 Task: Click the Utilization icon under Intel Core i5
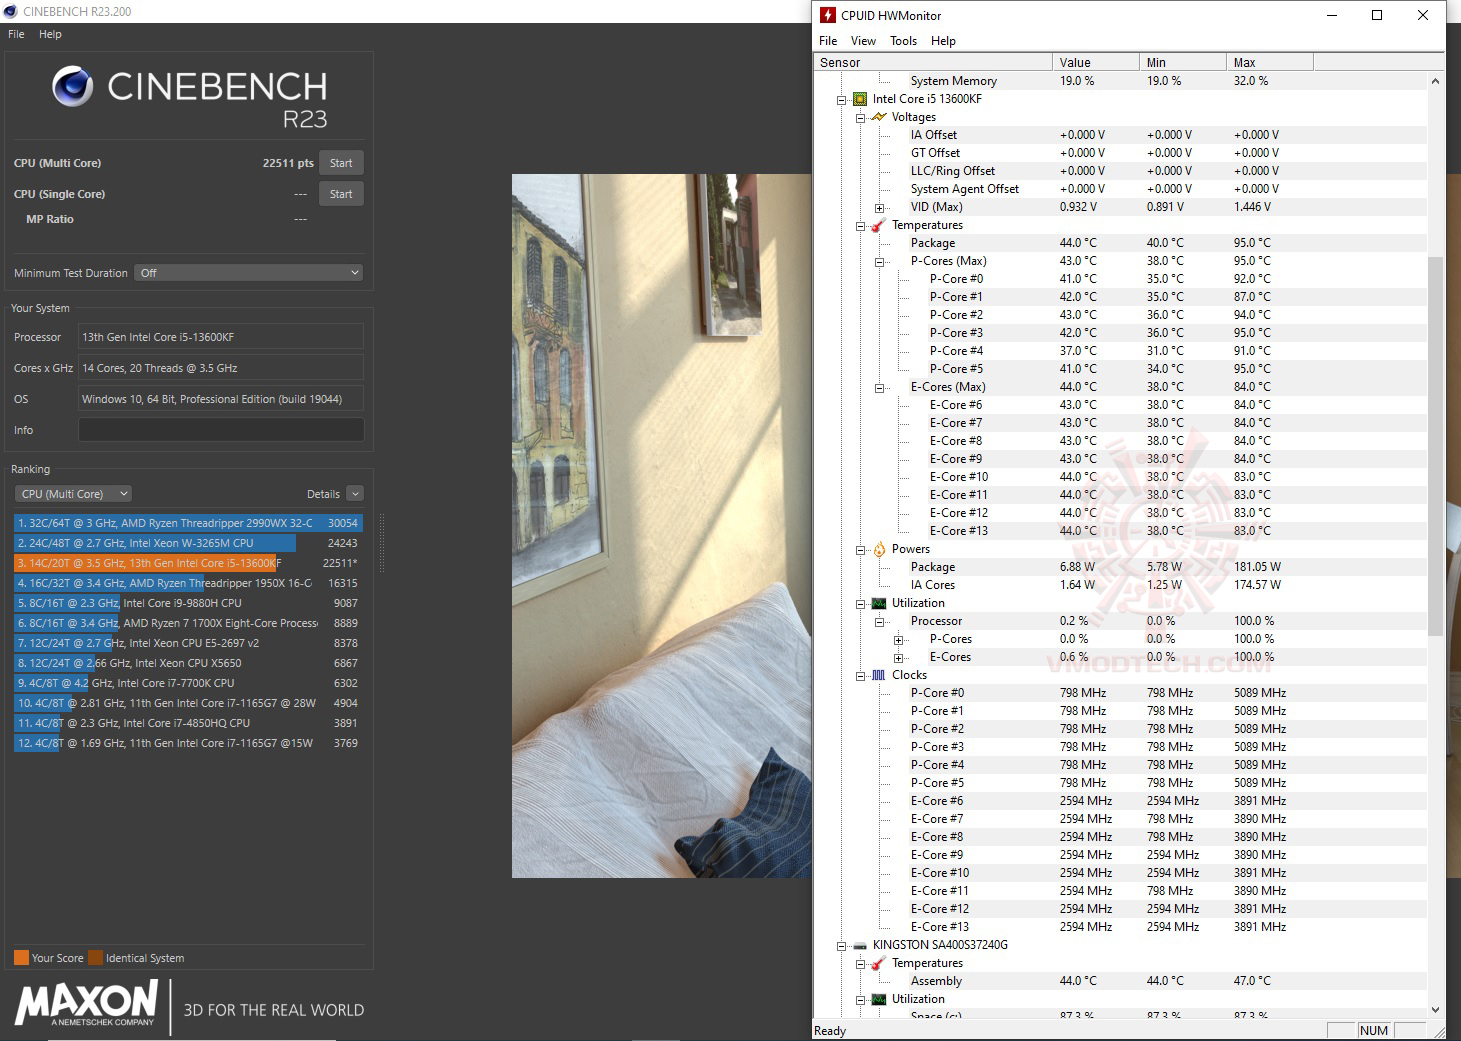pos(879,603)
